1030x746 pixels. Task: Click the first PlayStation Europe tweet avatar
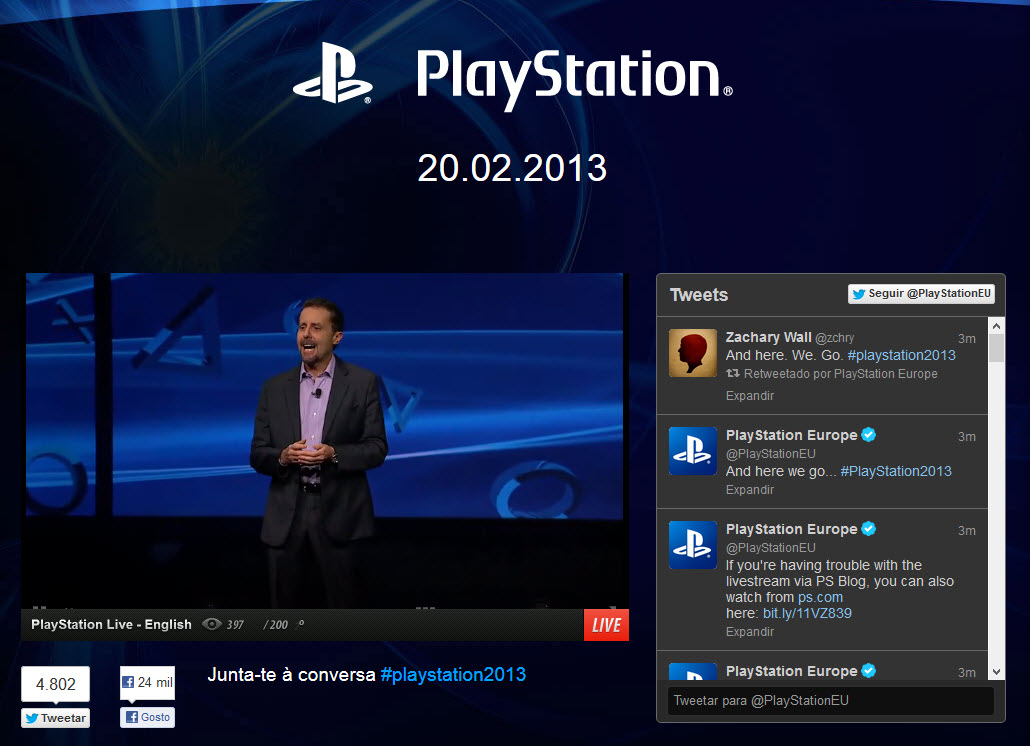[x=693, y=451]
